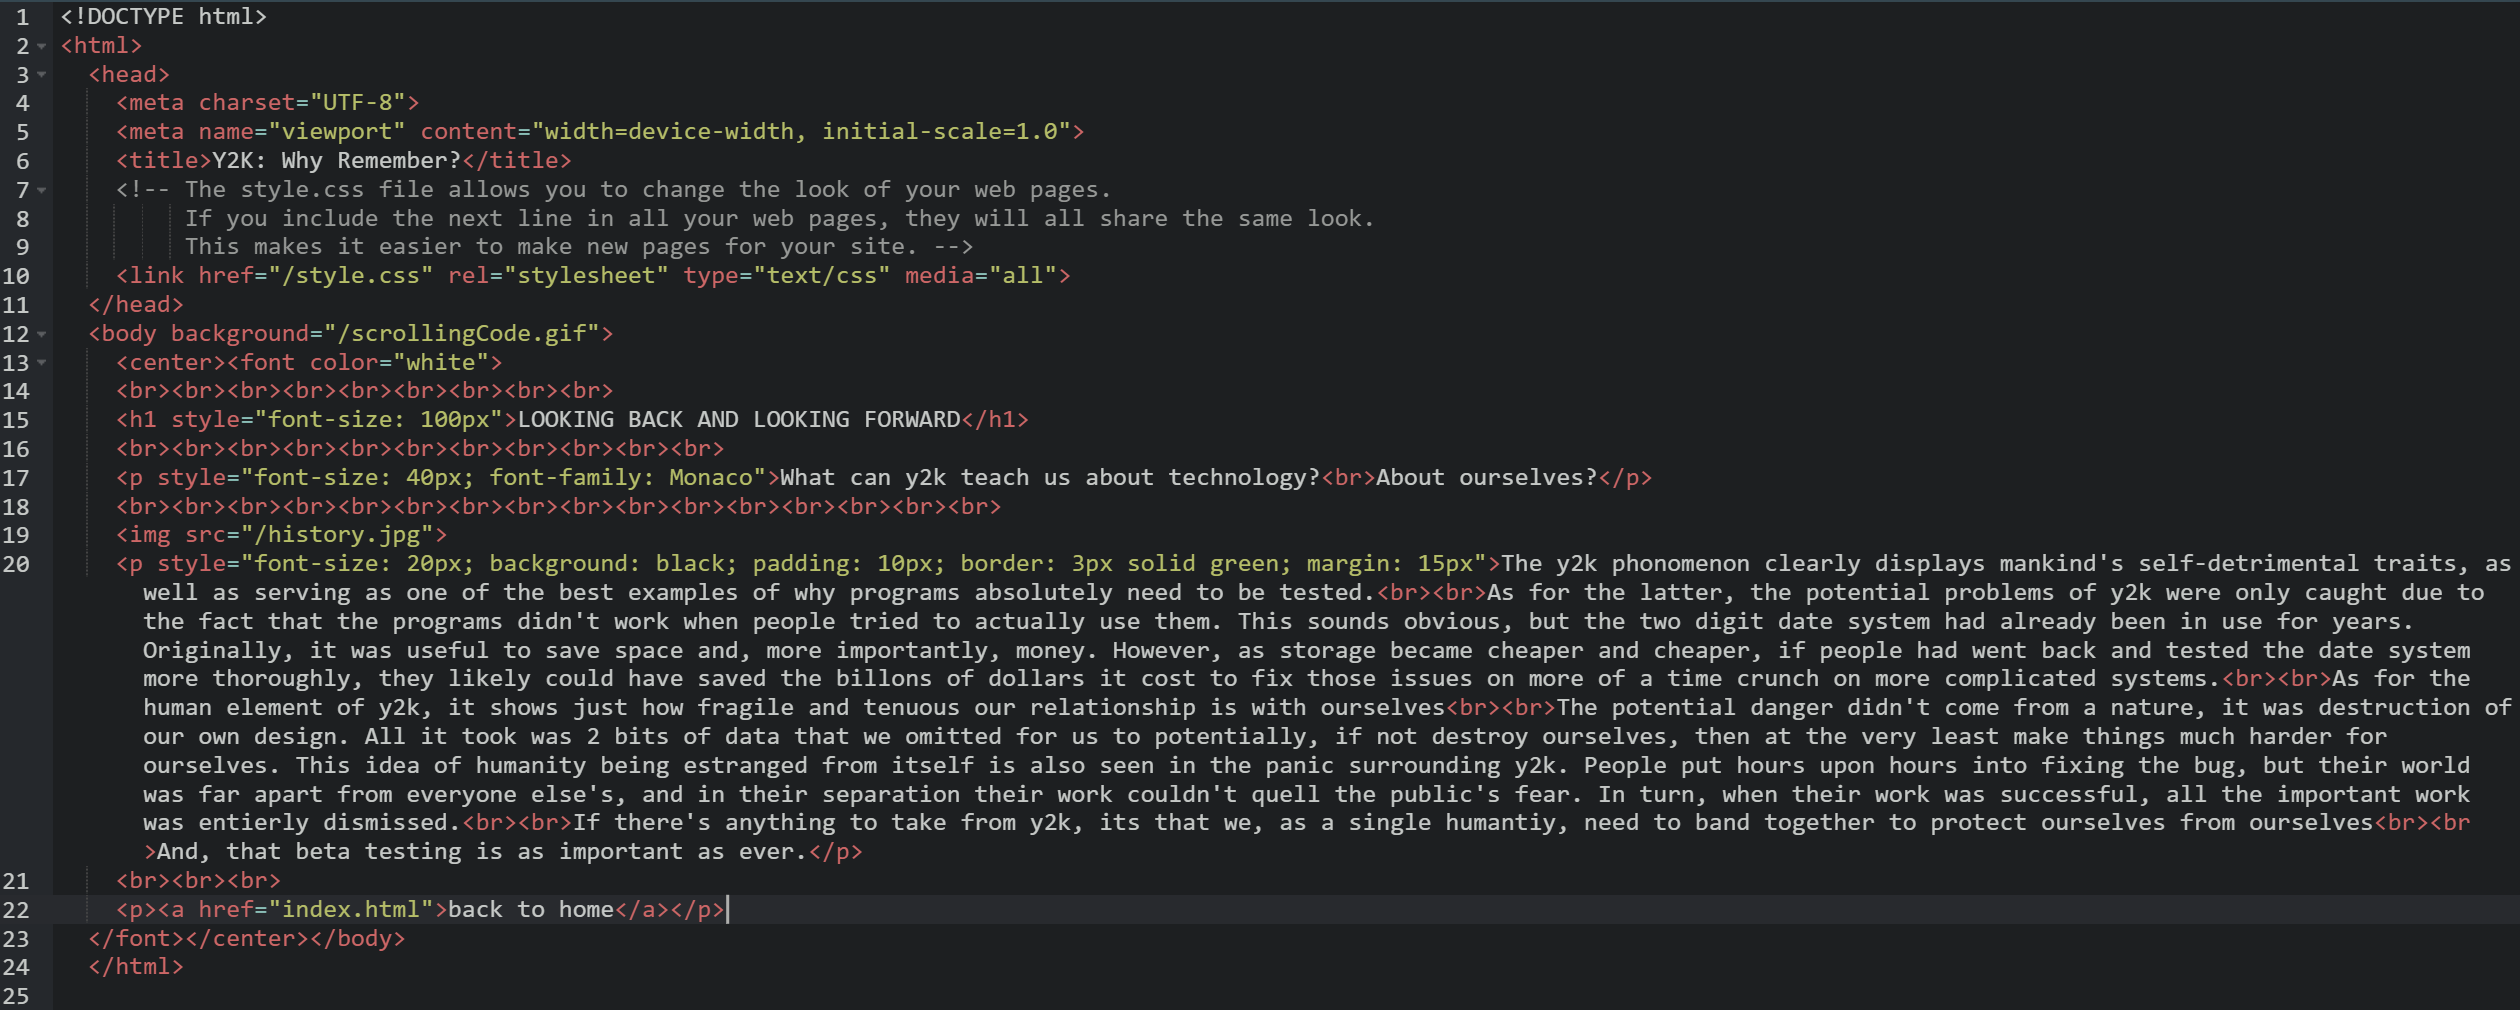Select line number 1 in the gutter
The width and height of the screenshot is (2520, 1010).
point(22,17)
